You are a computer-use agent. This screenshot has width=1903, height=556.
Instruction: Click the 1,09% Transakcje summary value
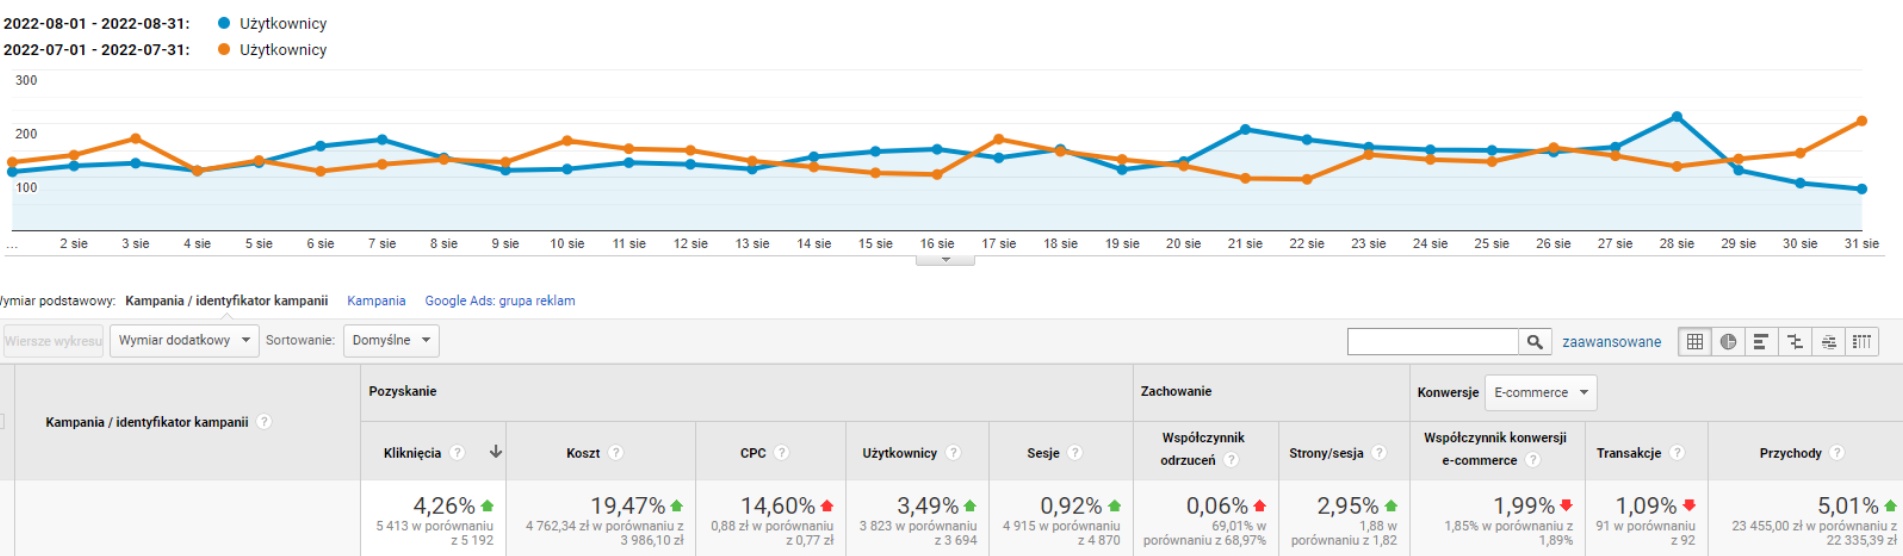pos(1646,506)
